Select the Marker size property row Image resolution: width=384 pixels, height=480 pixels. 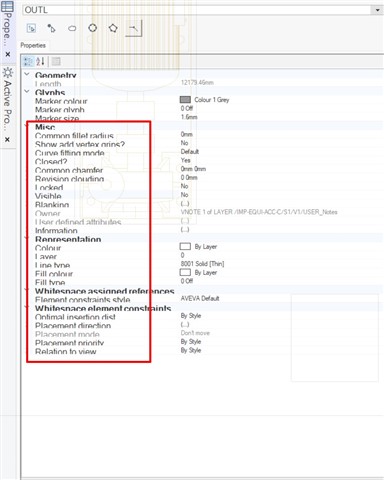coord(202,117)
